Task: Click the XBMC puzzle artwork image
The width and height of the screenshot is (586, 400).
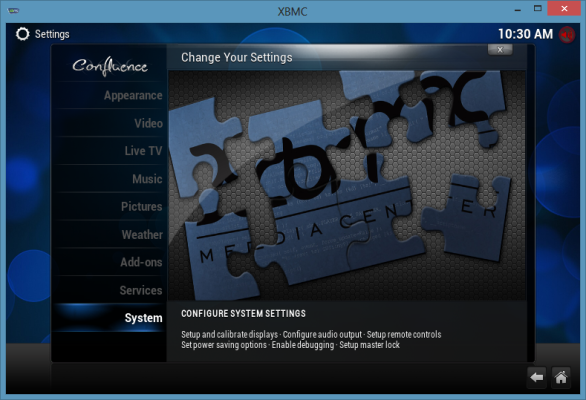Action: click(x=347, y=185)
